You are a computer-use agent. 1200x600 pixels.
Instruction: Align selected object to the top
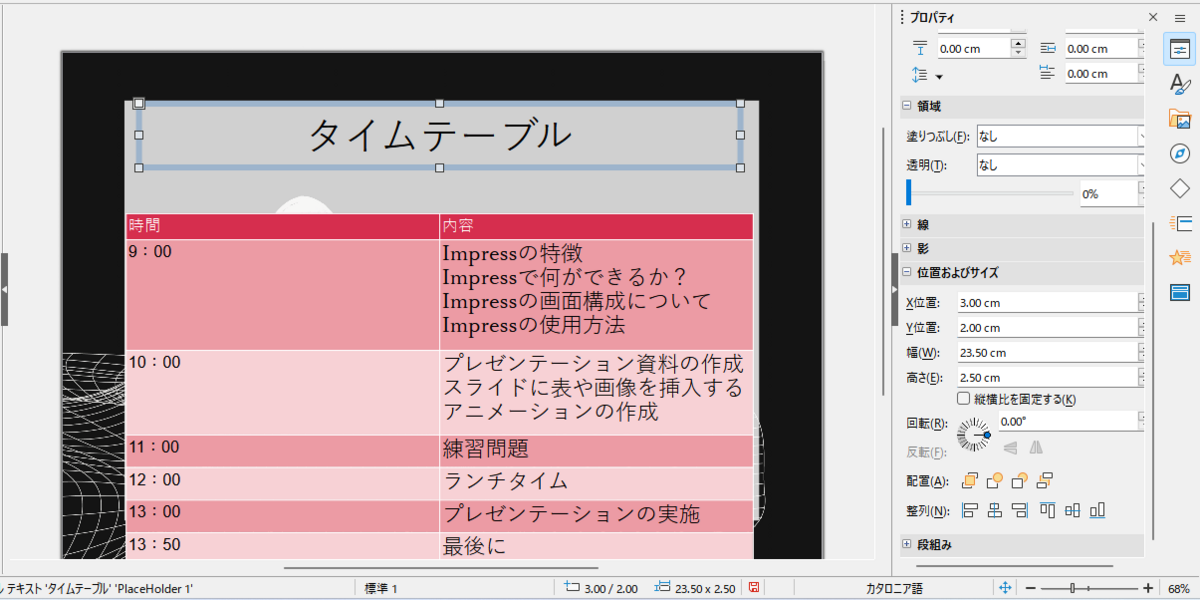point(1047,511)
